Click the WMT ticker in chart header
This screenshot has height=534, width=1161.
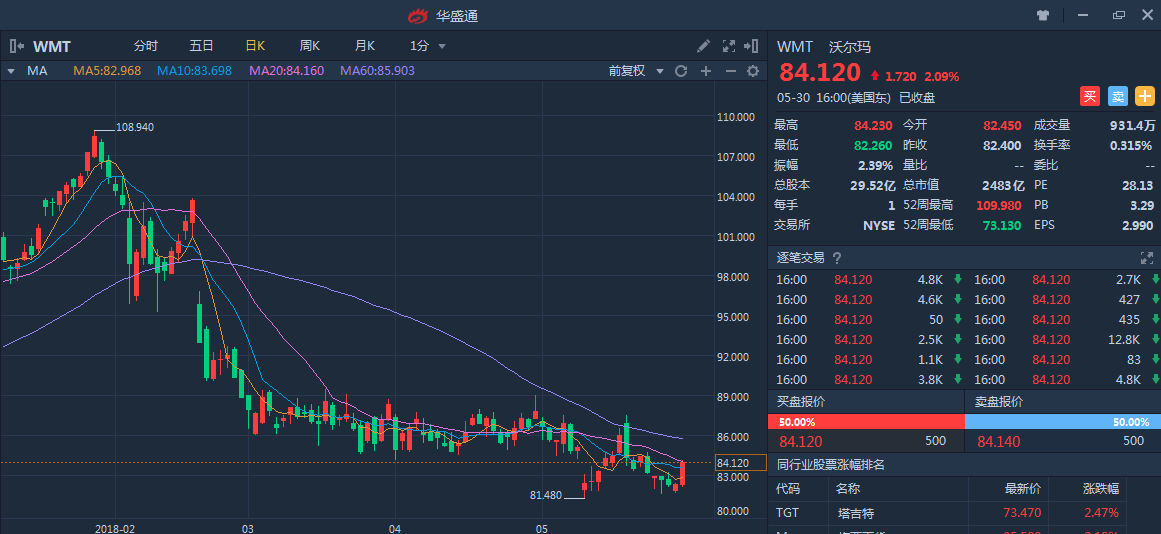click(52, 47)
